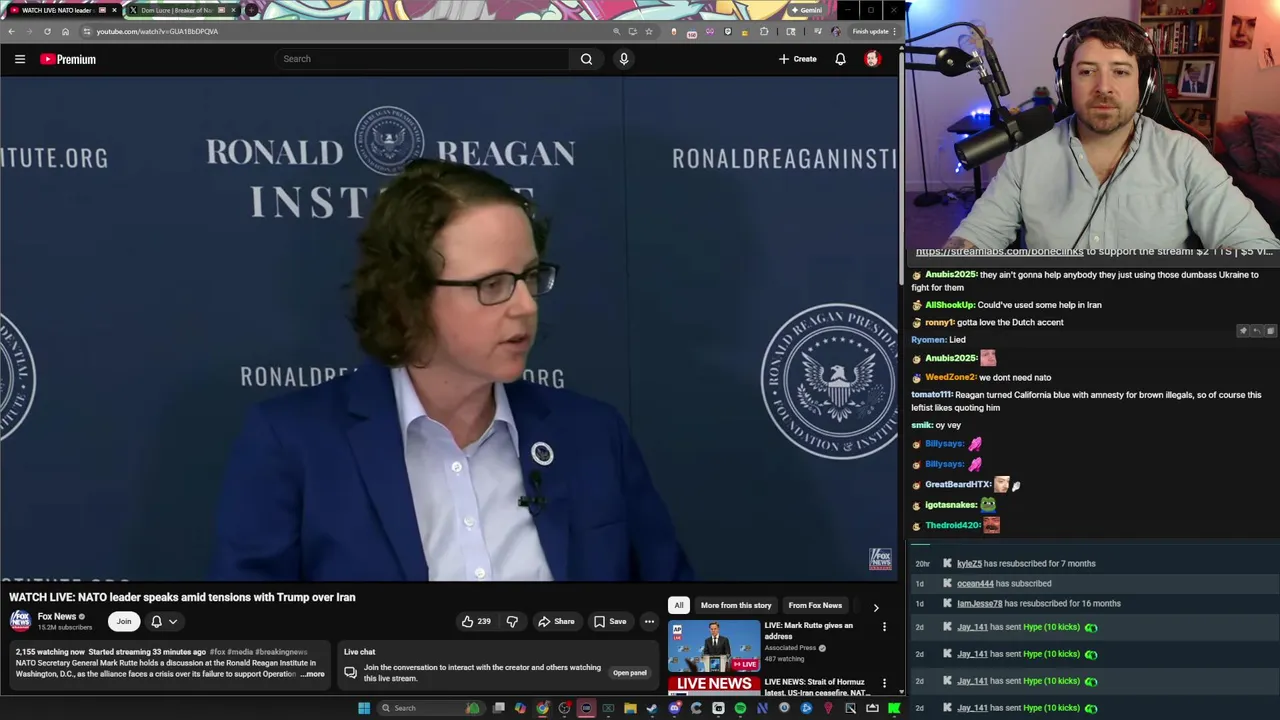Open Chrome menu beside Finish update
The width and height of the screenshot is (1280, 720).
pyautogui.click(x=896, y=31)
